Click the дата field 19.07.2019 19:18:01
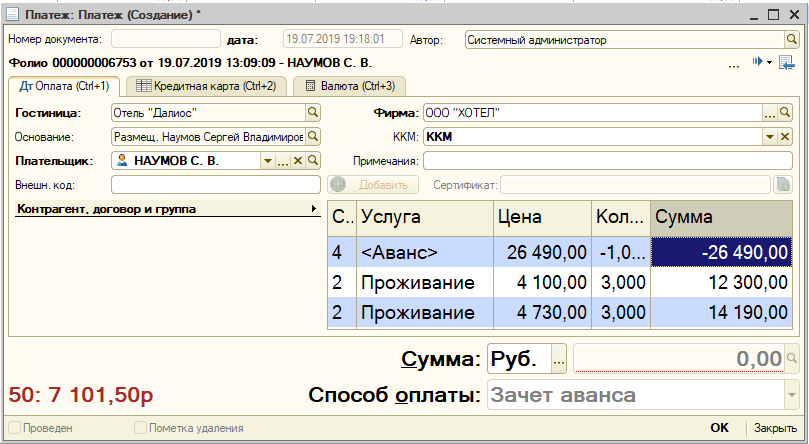 343,39
